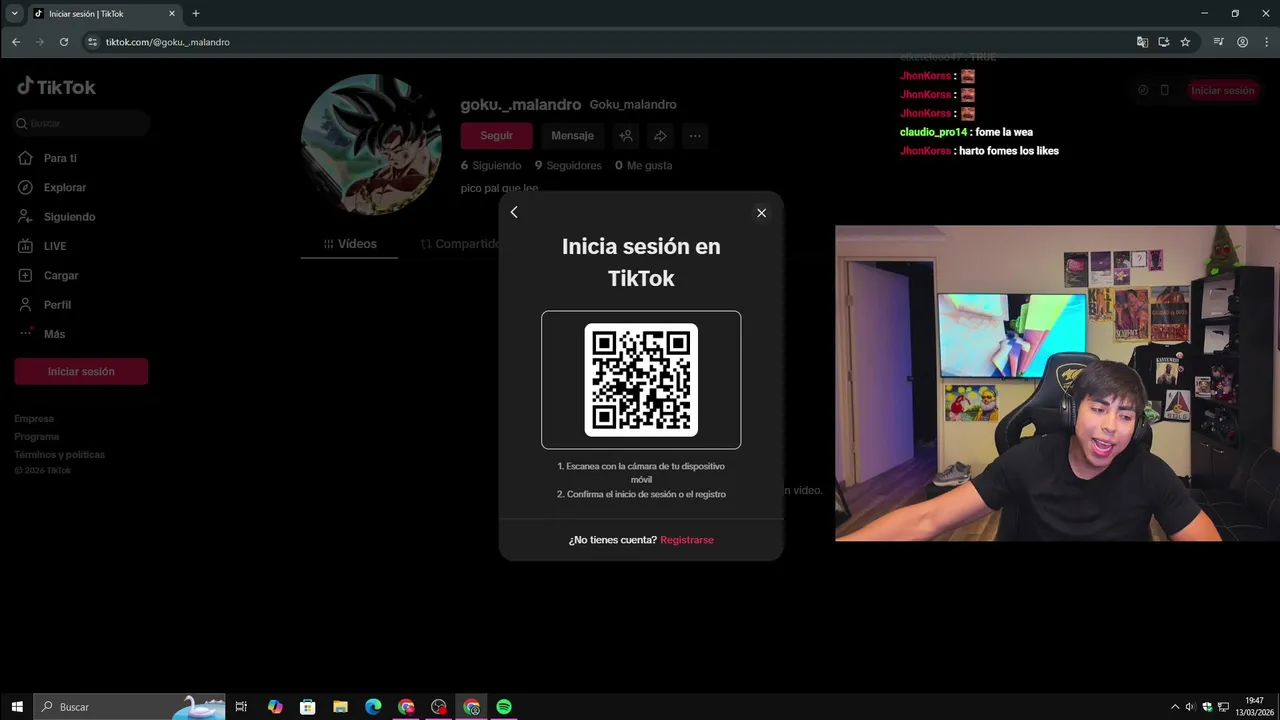Open a new browser tab
The image size is (1280, 720).
pyautogui.click(x=196, y=14)
